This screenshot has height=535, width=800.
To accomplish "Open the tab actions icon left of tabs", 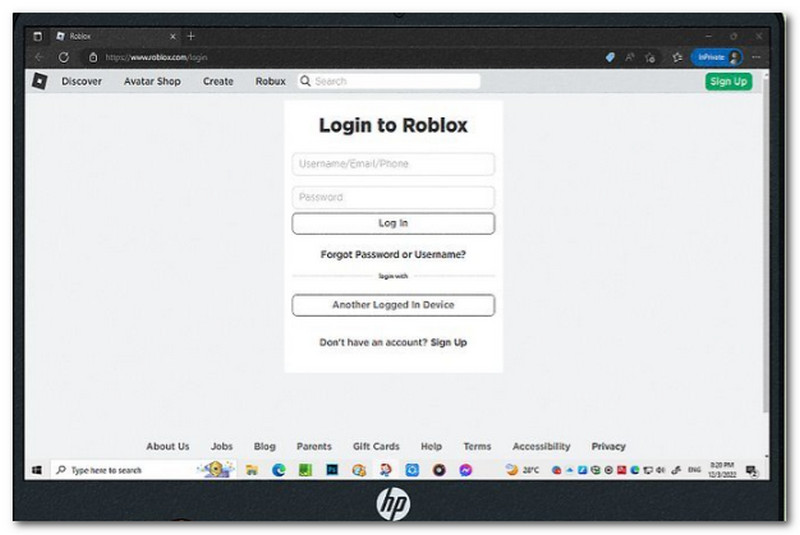I will 37,36.
